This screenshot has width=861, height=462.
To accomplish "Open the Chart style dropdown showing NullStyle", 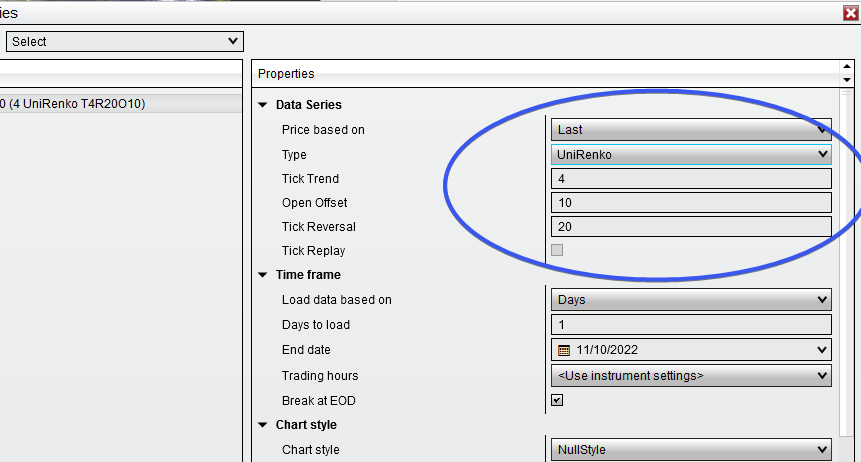I will pos(691,449).
